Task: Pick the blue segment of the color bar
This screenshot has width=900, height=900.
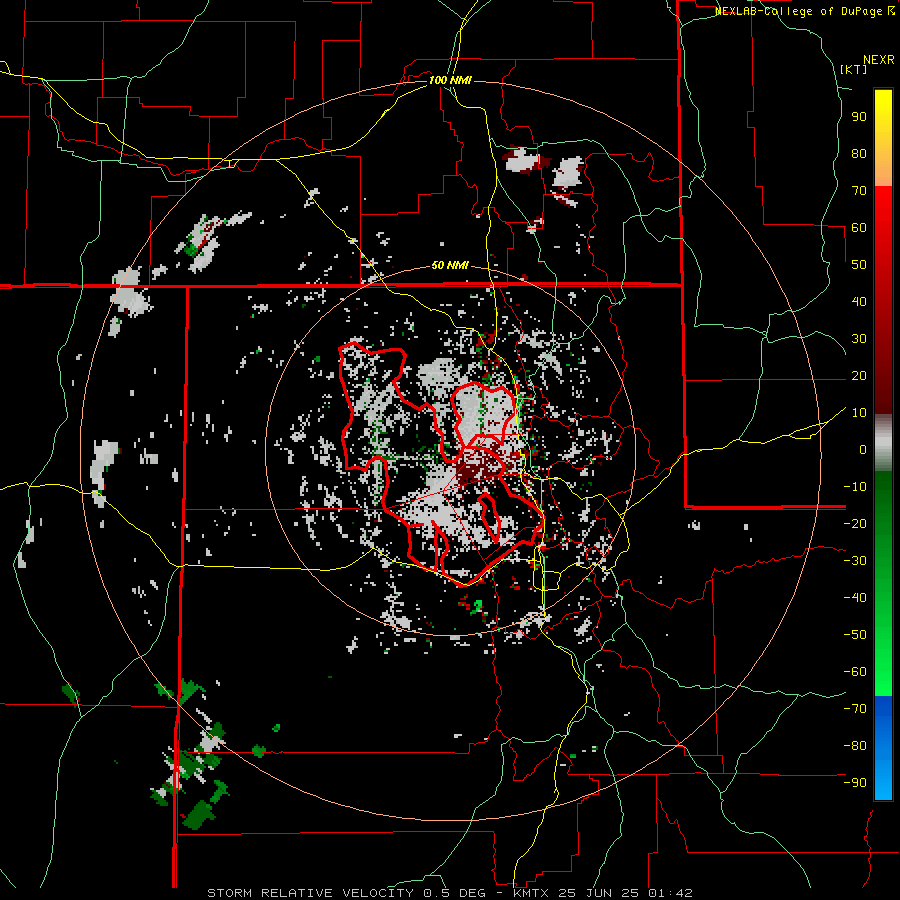Action: pos(883,747)
